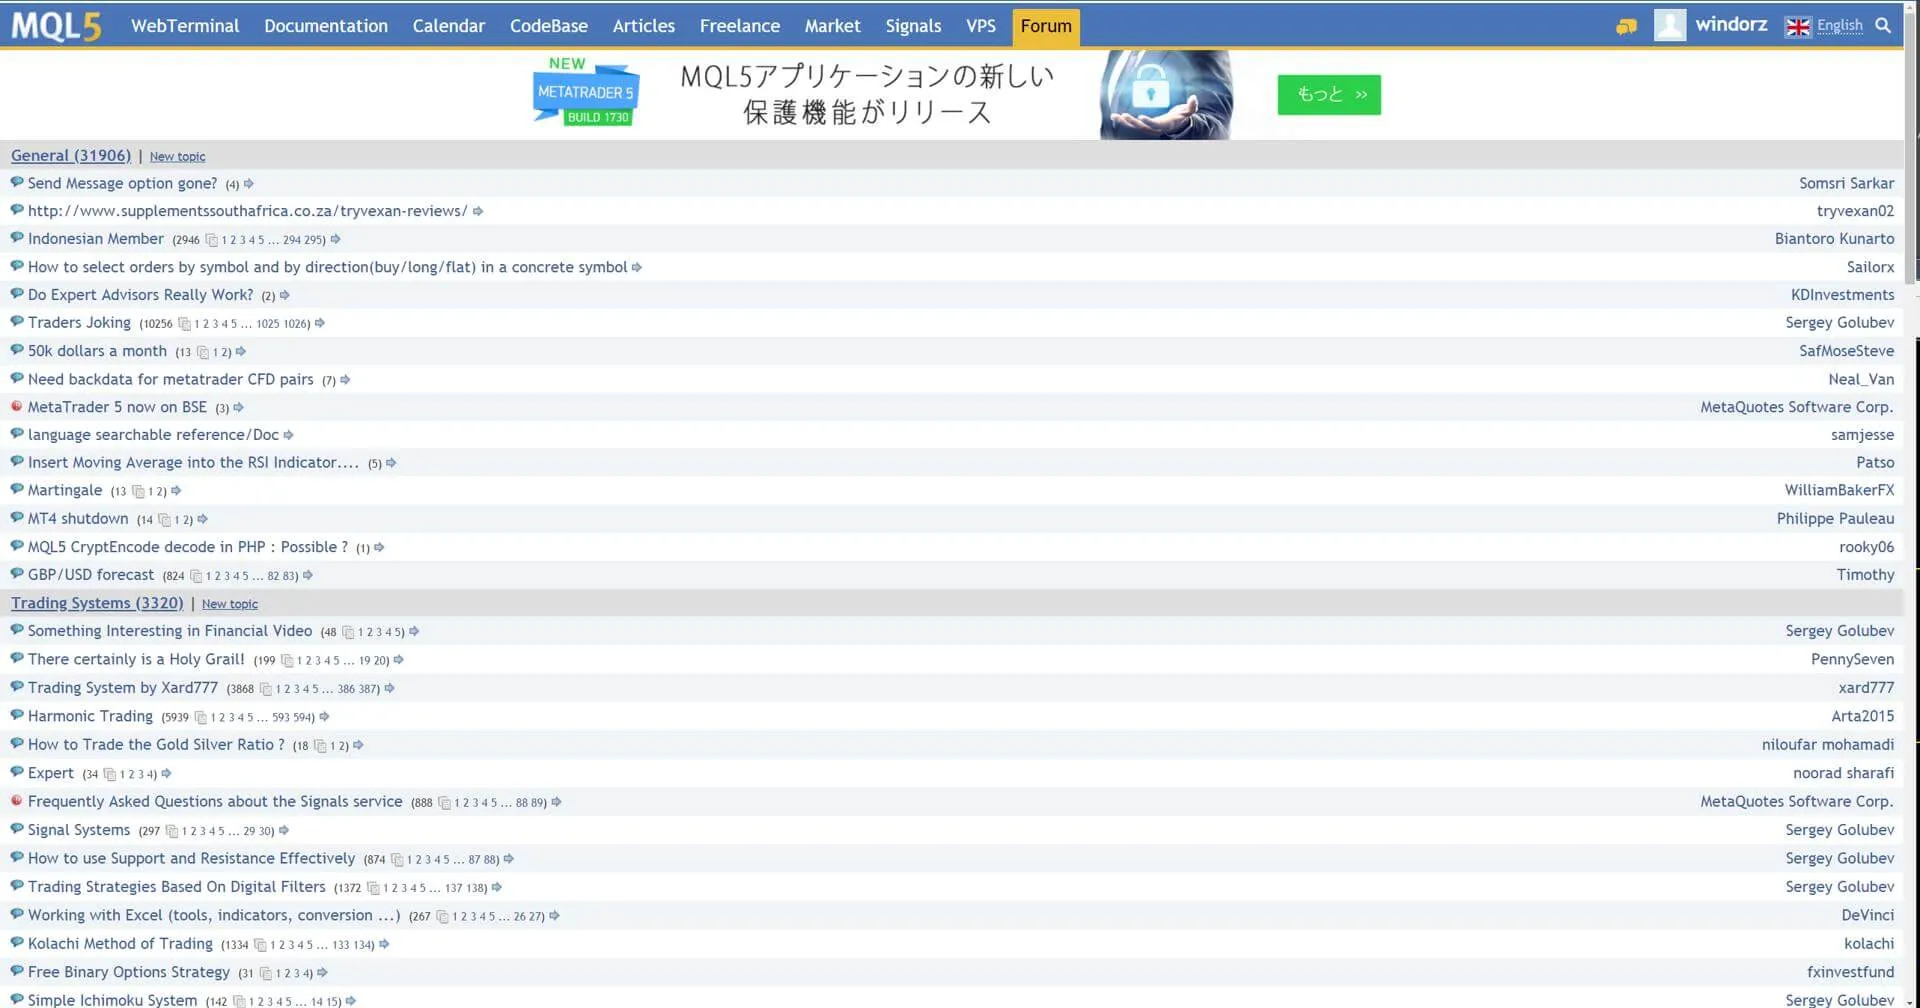Click last post arrow for Signal Systems

(284, 831)
